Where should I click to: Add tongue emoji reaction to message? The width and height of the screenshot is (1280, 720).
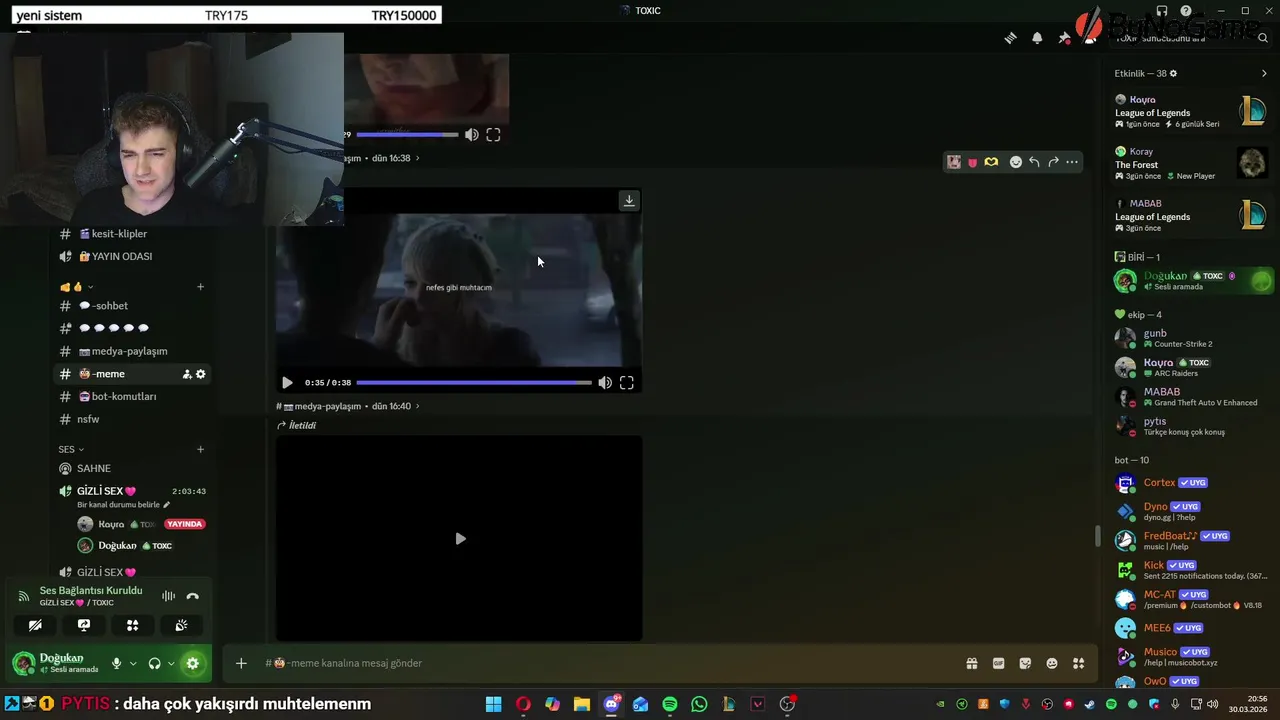click(972, 162)
